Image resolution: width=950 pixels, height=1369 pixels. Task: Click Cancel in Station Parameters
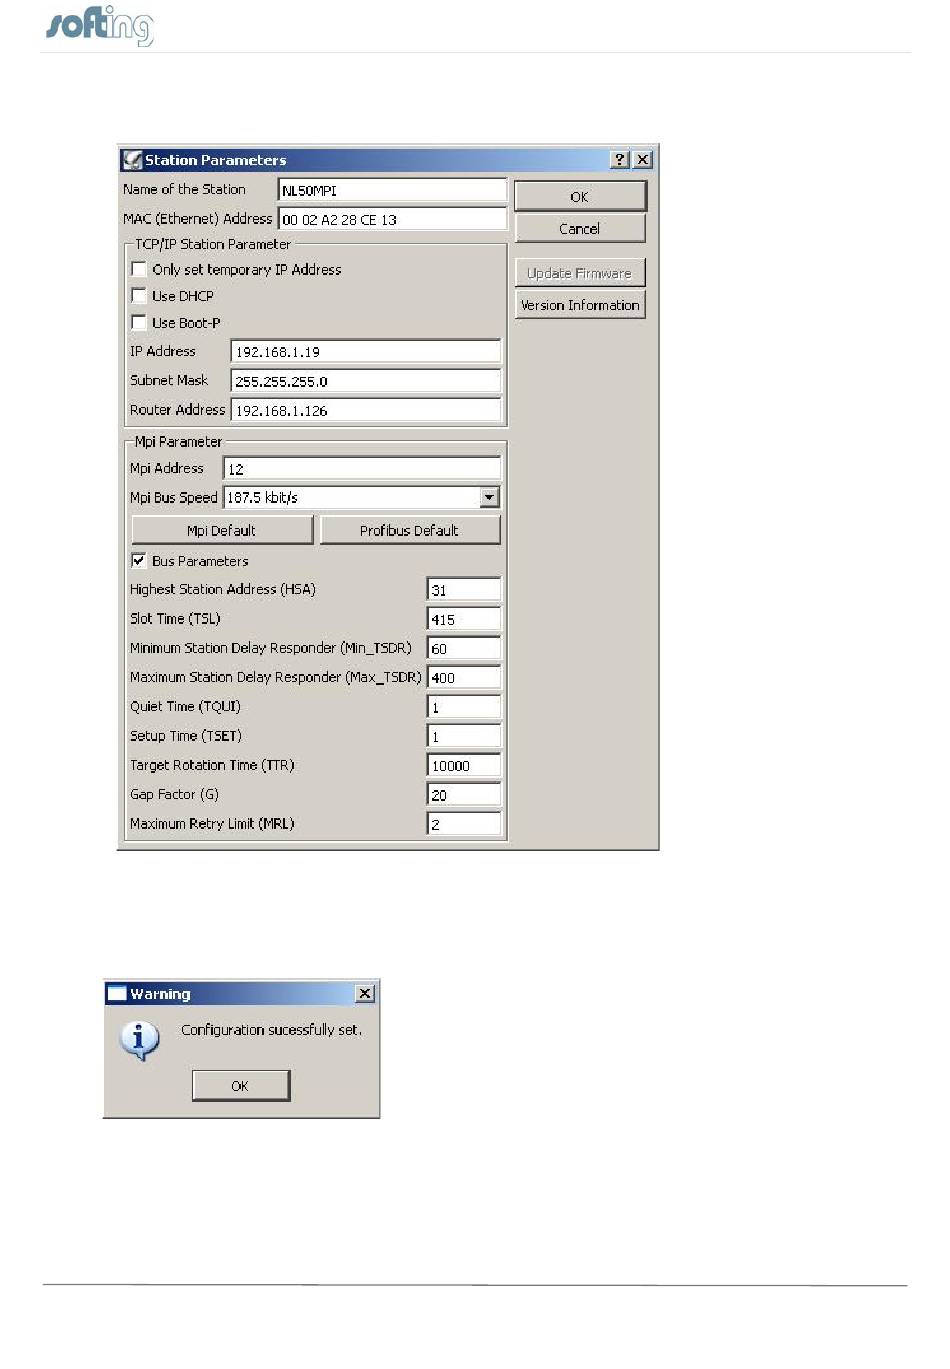[580, 228]
